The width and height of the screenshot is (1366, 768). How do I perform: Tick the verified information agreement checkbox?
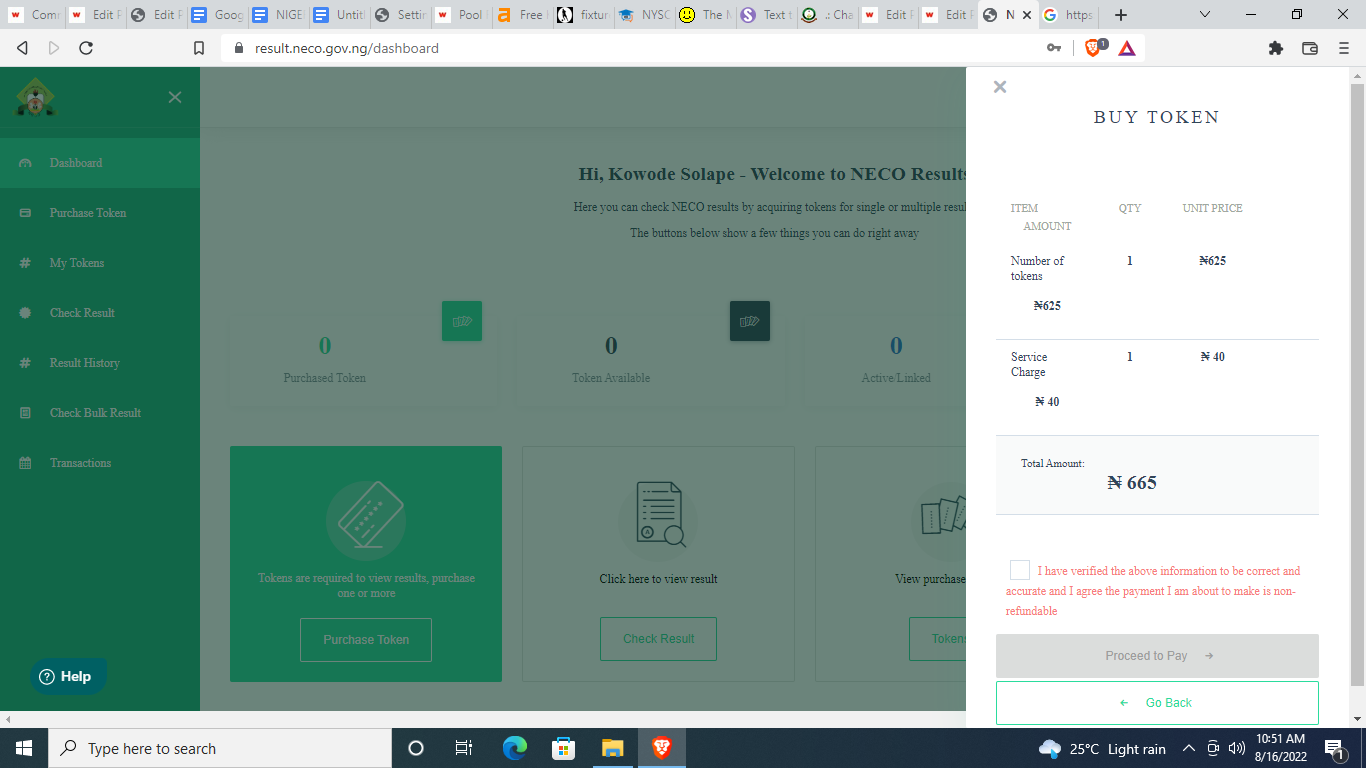coord(1019,570)
